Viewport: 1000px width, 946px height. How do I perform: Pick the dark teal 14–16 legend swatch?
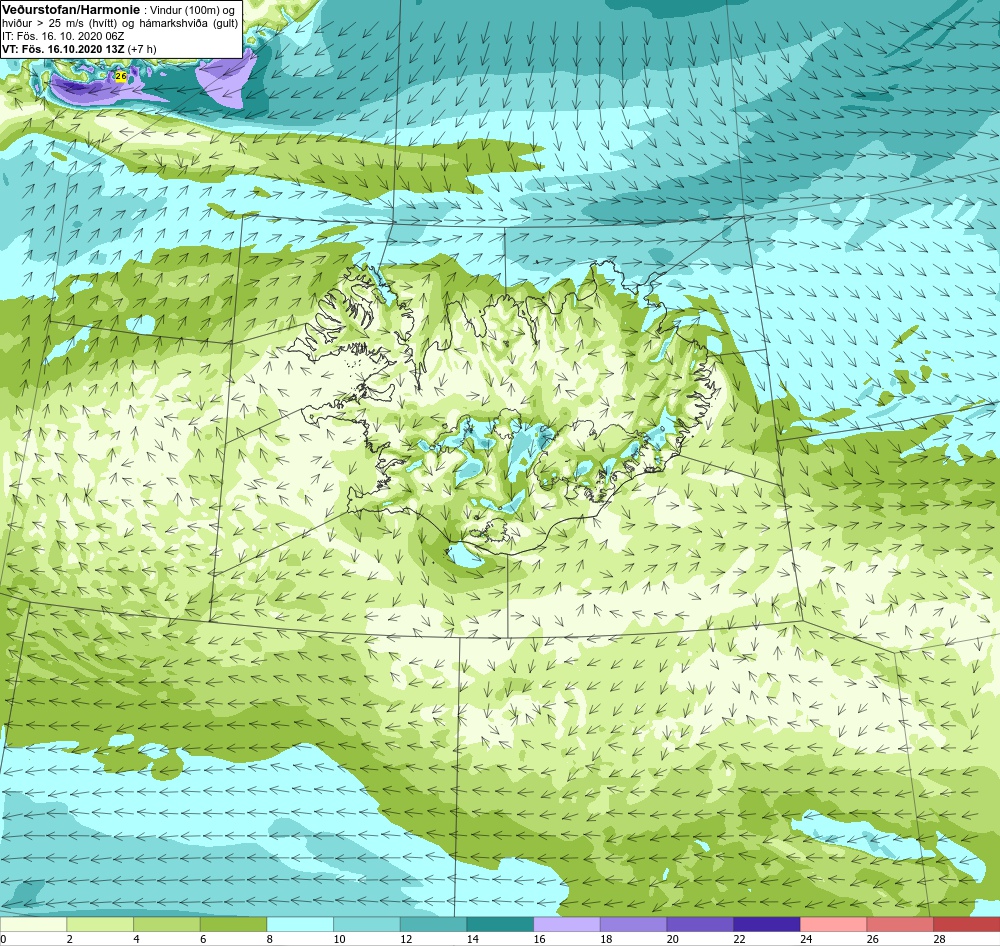pos(500,924)
